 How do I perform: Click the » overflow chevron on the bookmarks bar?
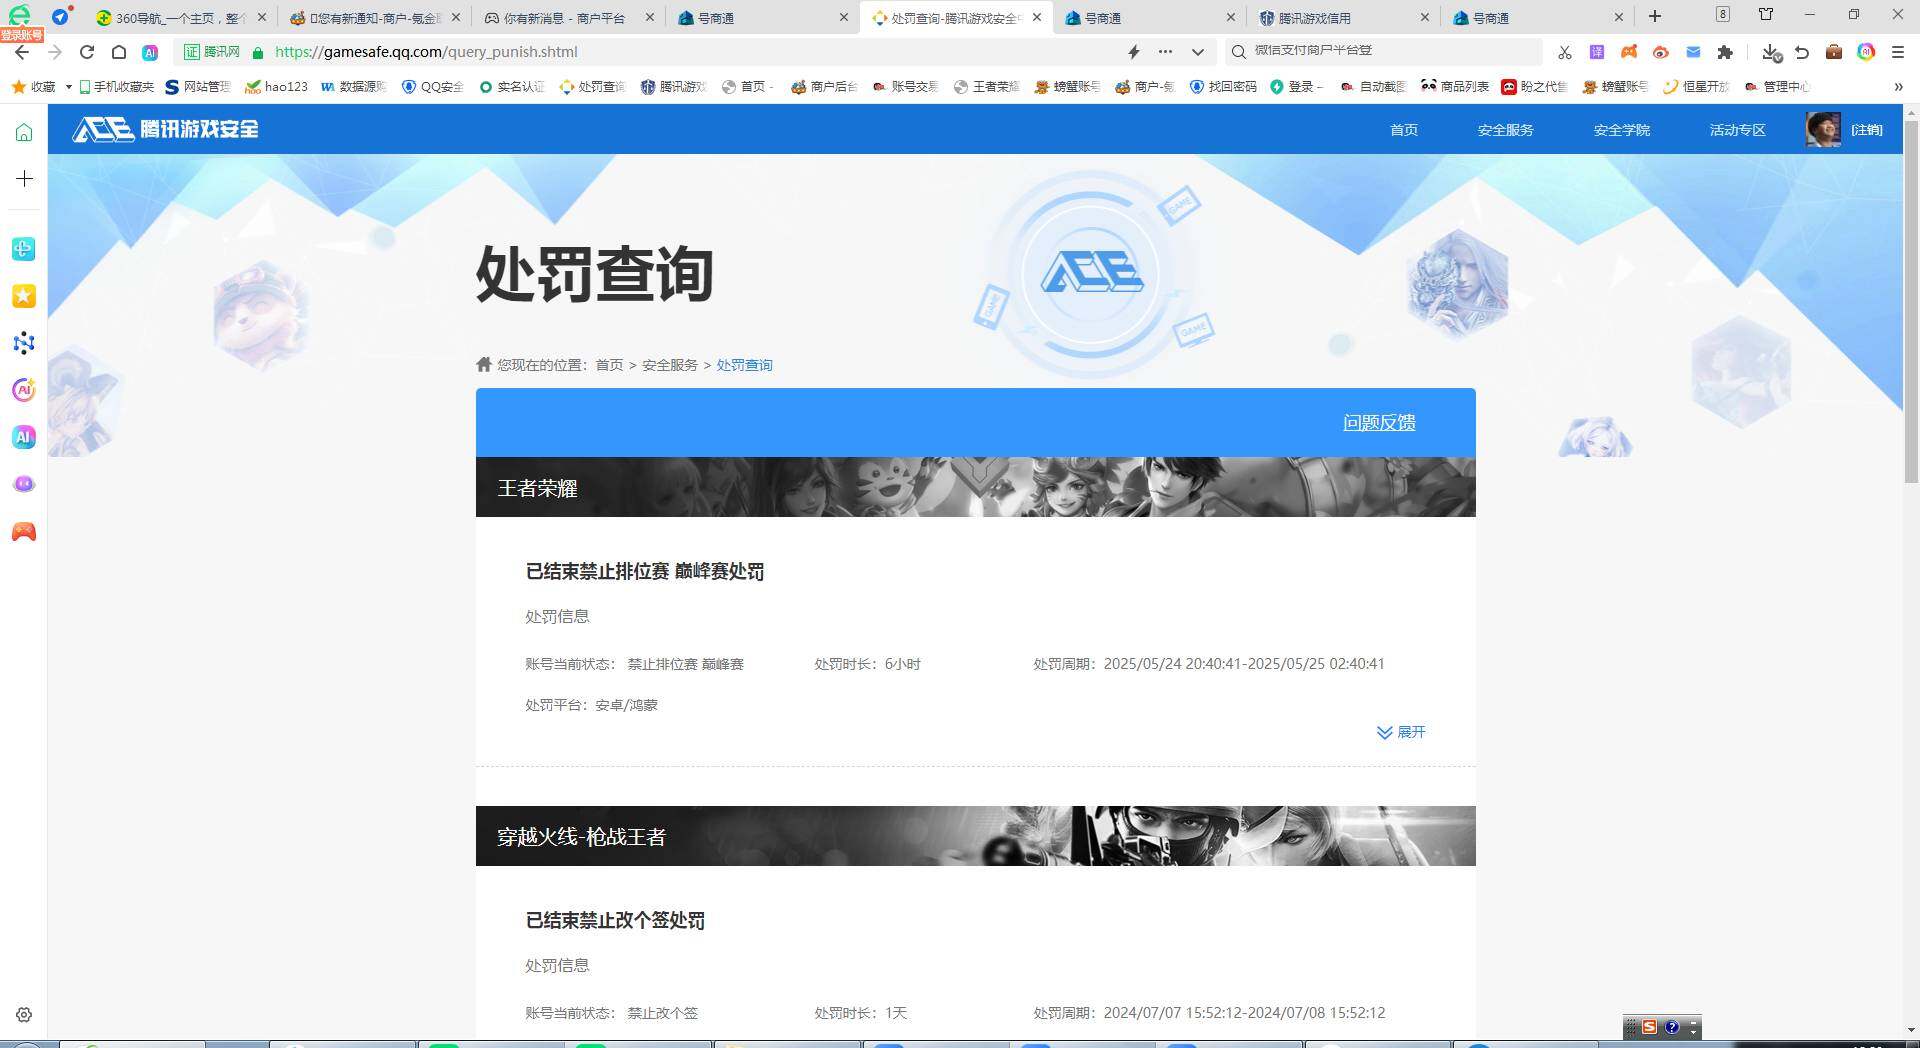[1899, 87]
